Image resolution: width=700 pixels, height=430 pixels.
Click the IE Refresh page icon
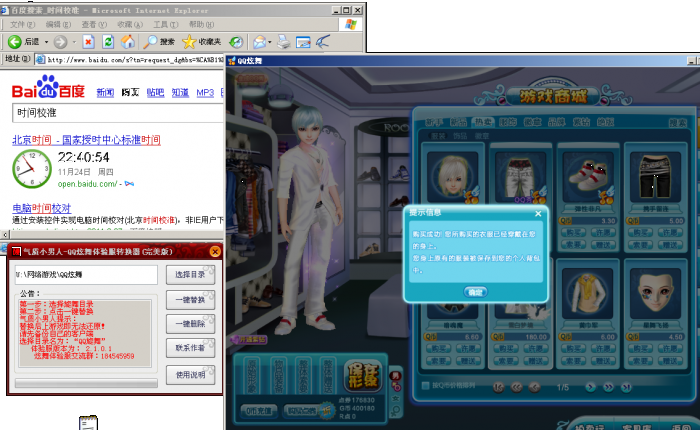(x=108, y=42)
